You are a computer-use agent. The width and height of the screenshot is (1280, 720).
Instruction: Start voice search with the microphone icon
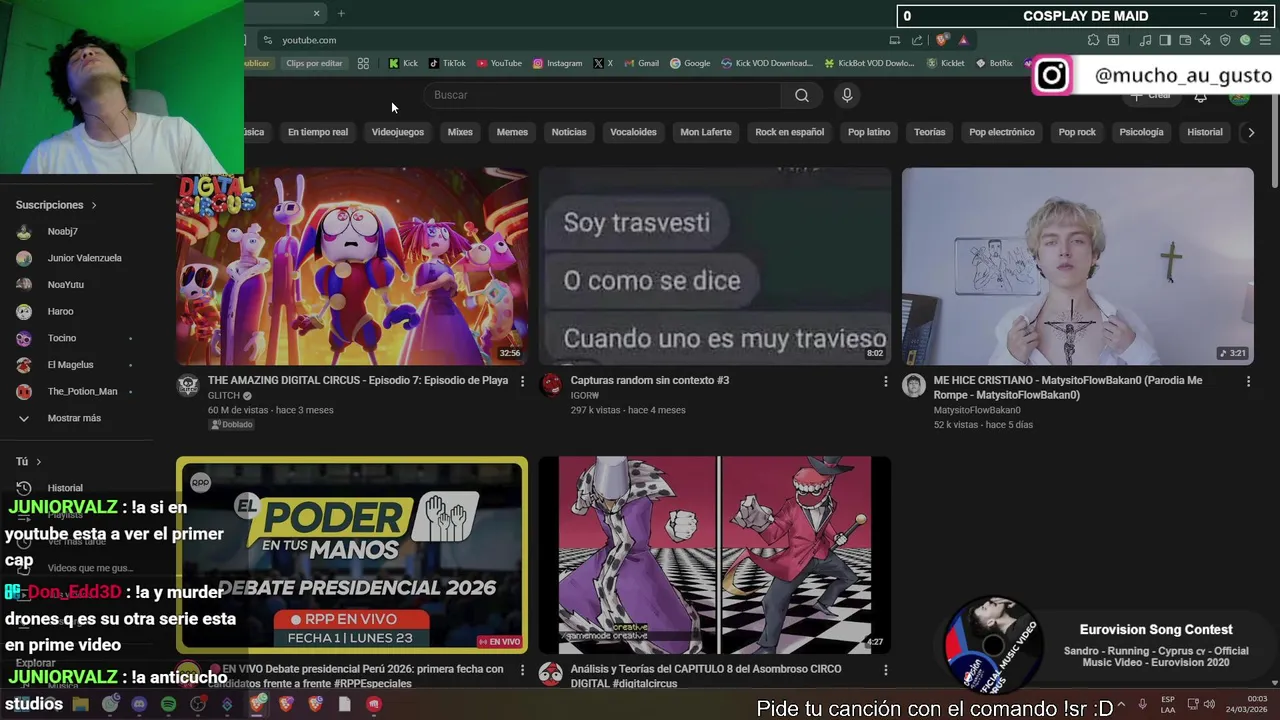(x=847, y=95)
